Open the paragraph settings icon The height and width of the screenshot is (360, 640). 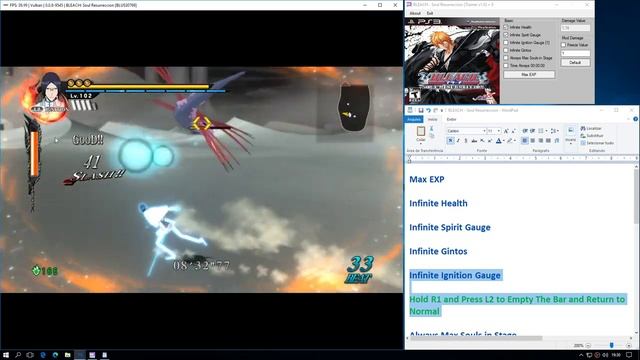point(556,140)
